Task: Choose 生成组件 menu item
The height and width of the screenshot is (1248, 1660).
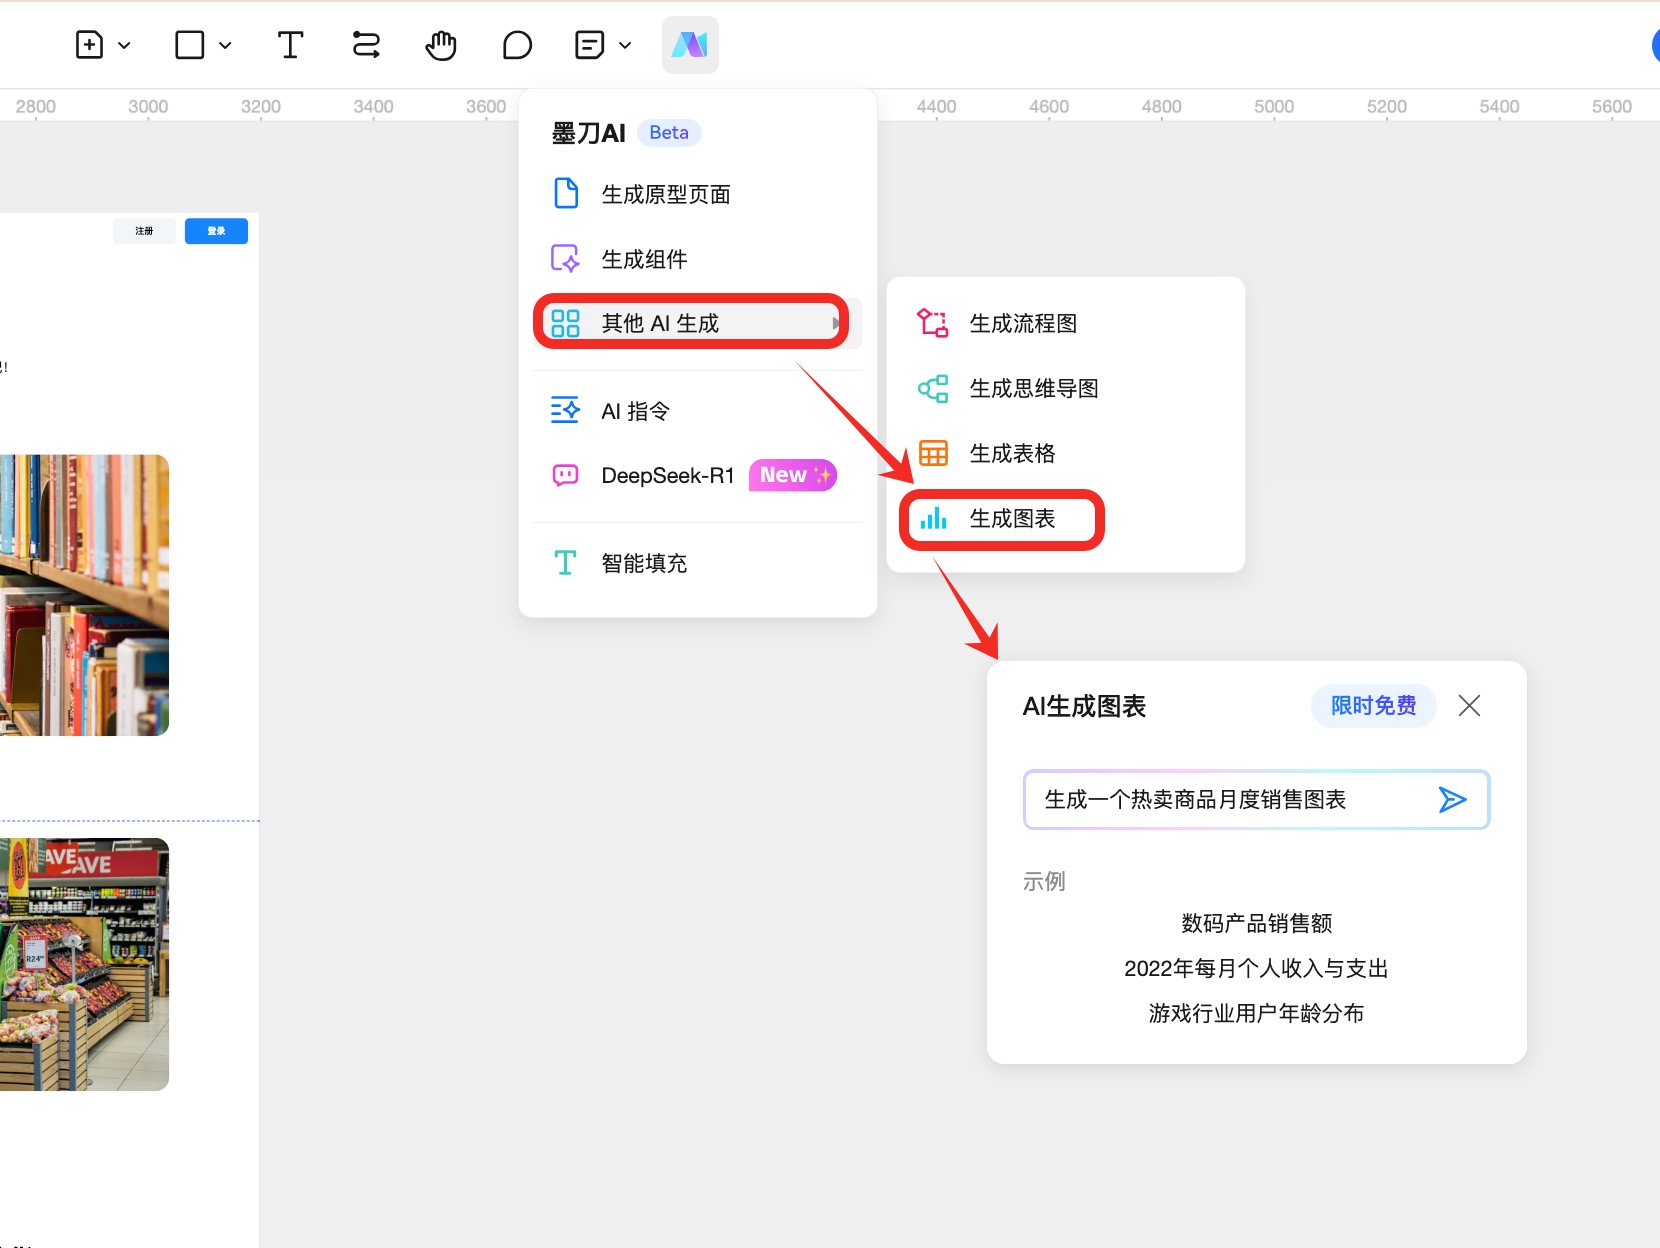Action: [x=697, y=259]
